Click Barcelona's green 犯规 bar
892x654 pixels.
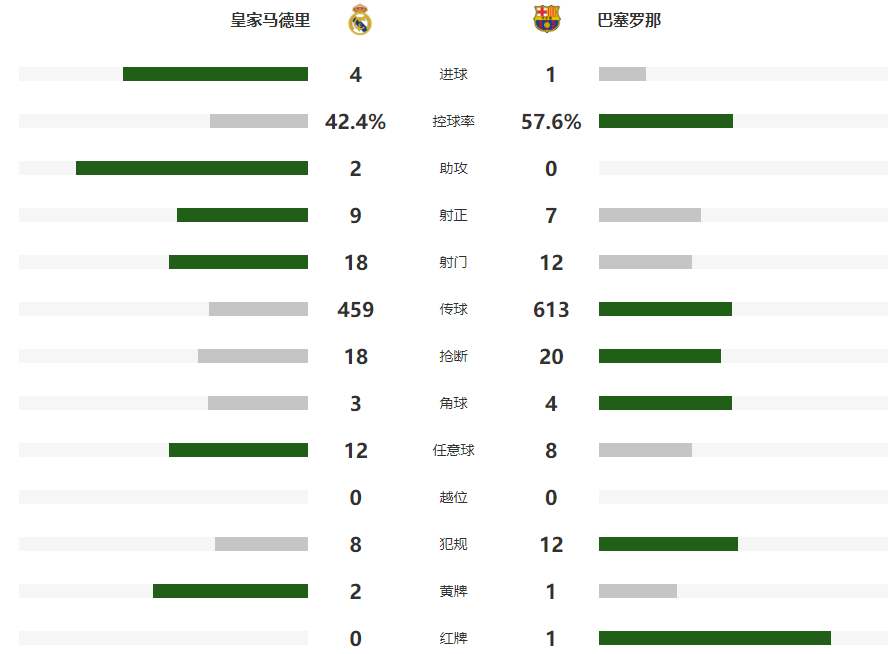point(668,544)
